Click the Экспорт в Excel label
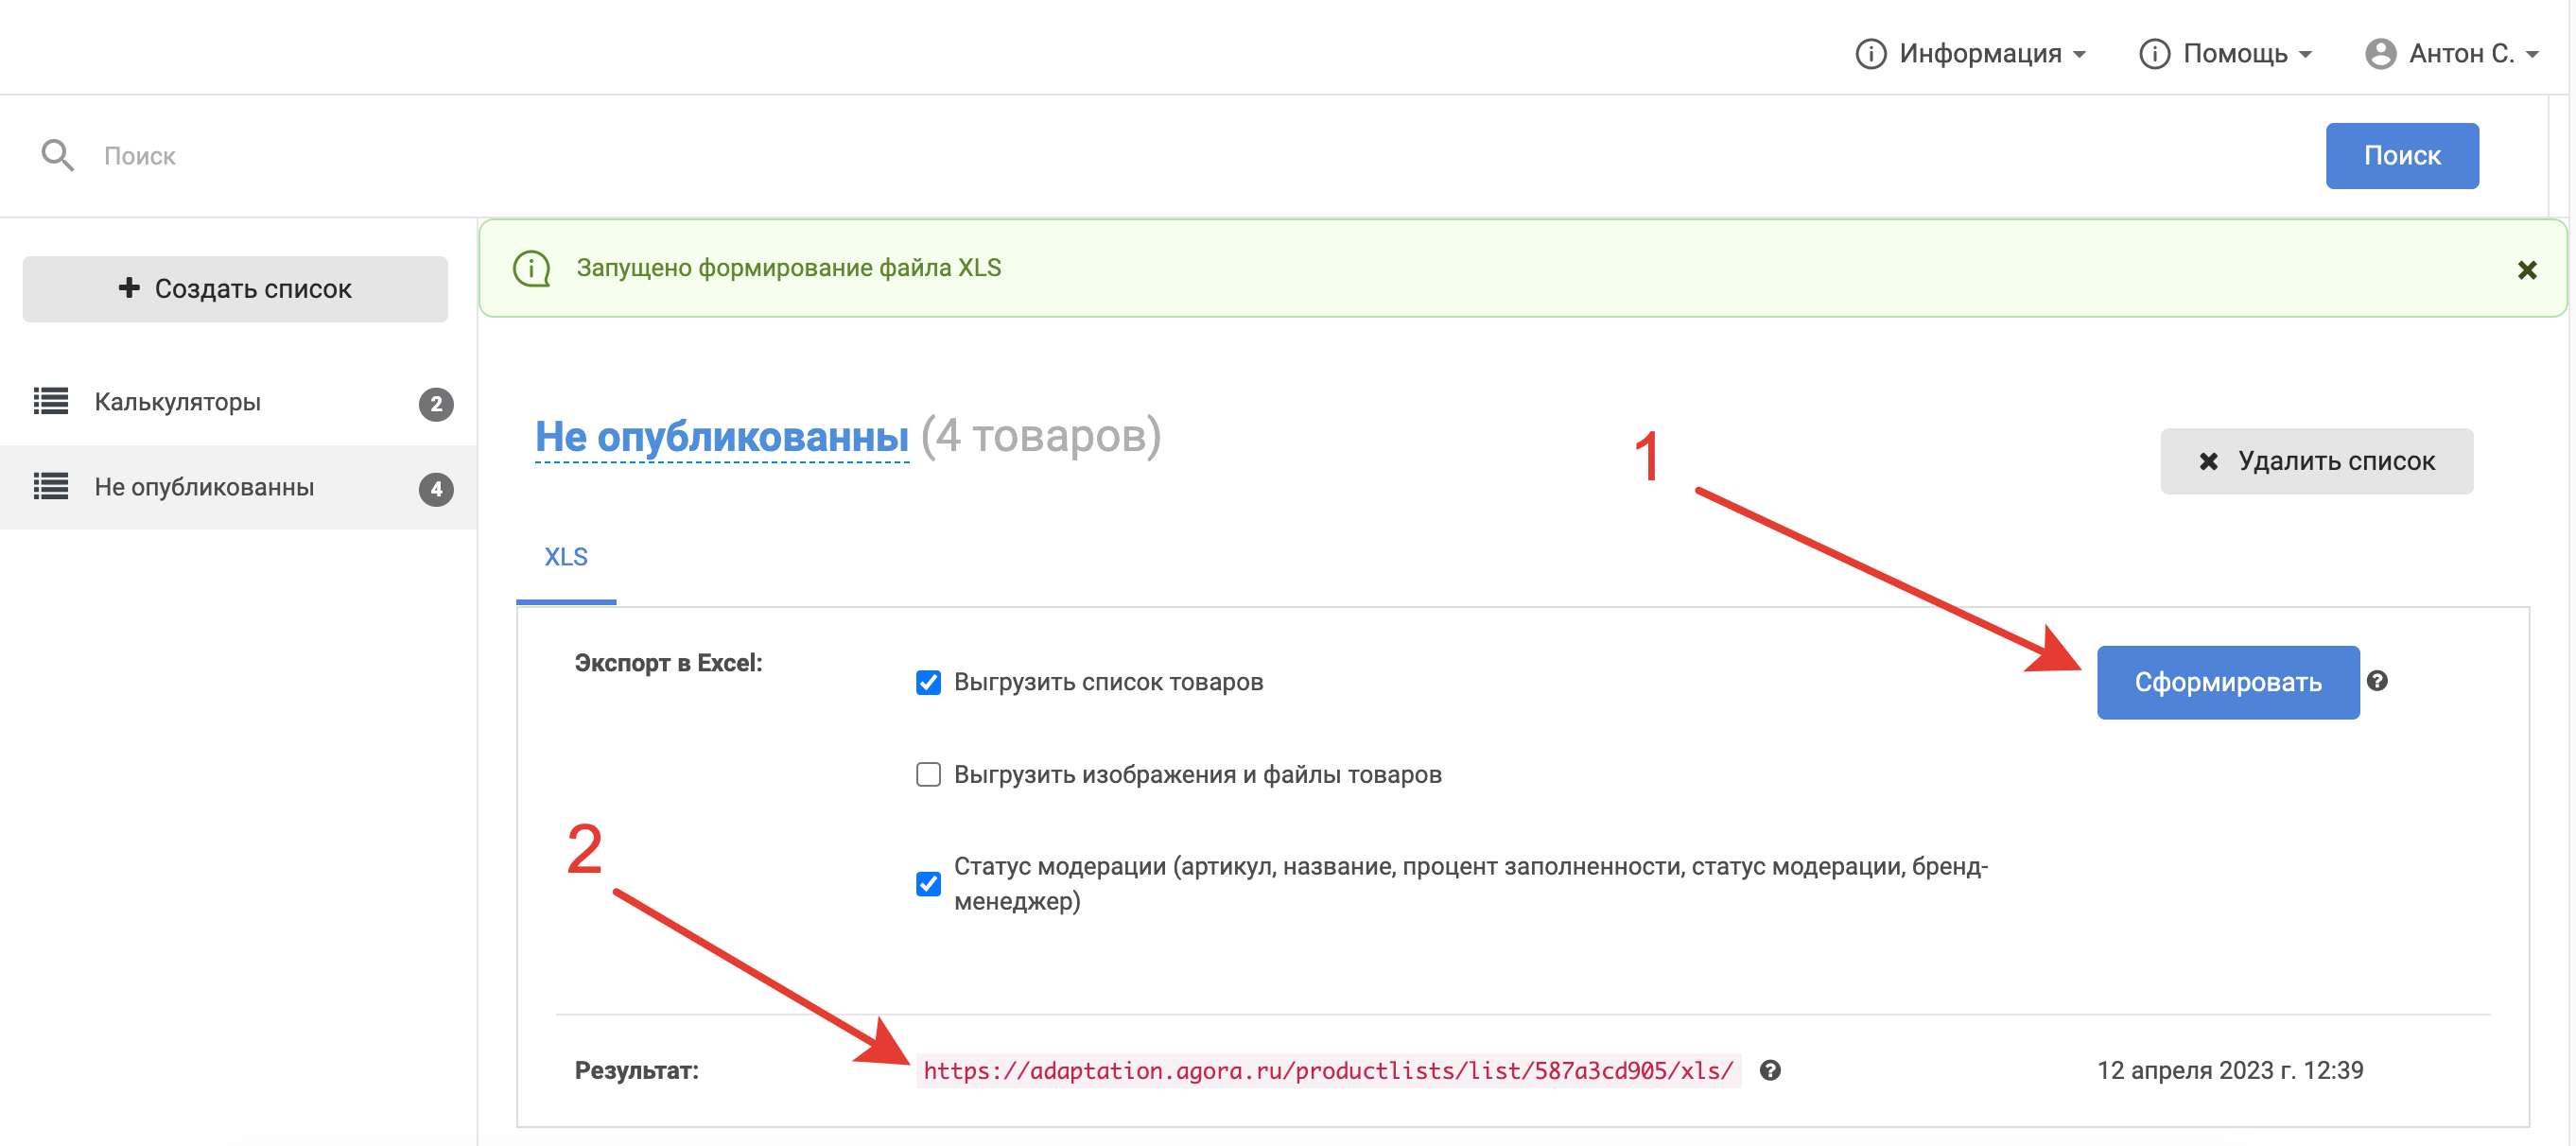The height and width of the screenshot is (1146, 2576). [668, 663]
